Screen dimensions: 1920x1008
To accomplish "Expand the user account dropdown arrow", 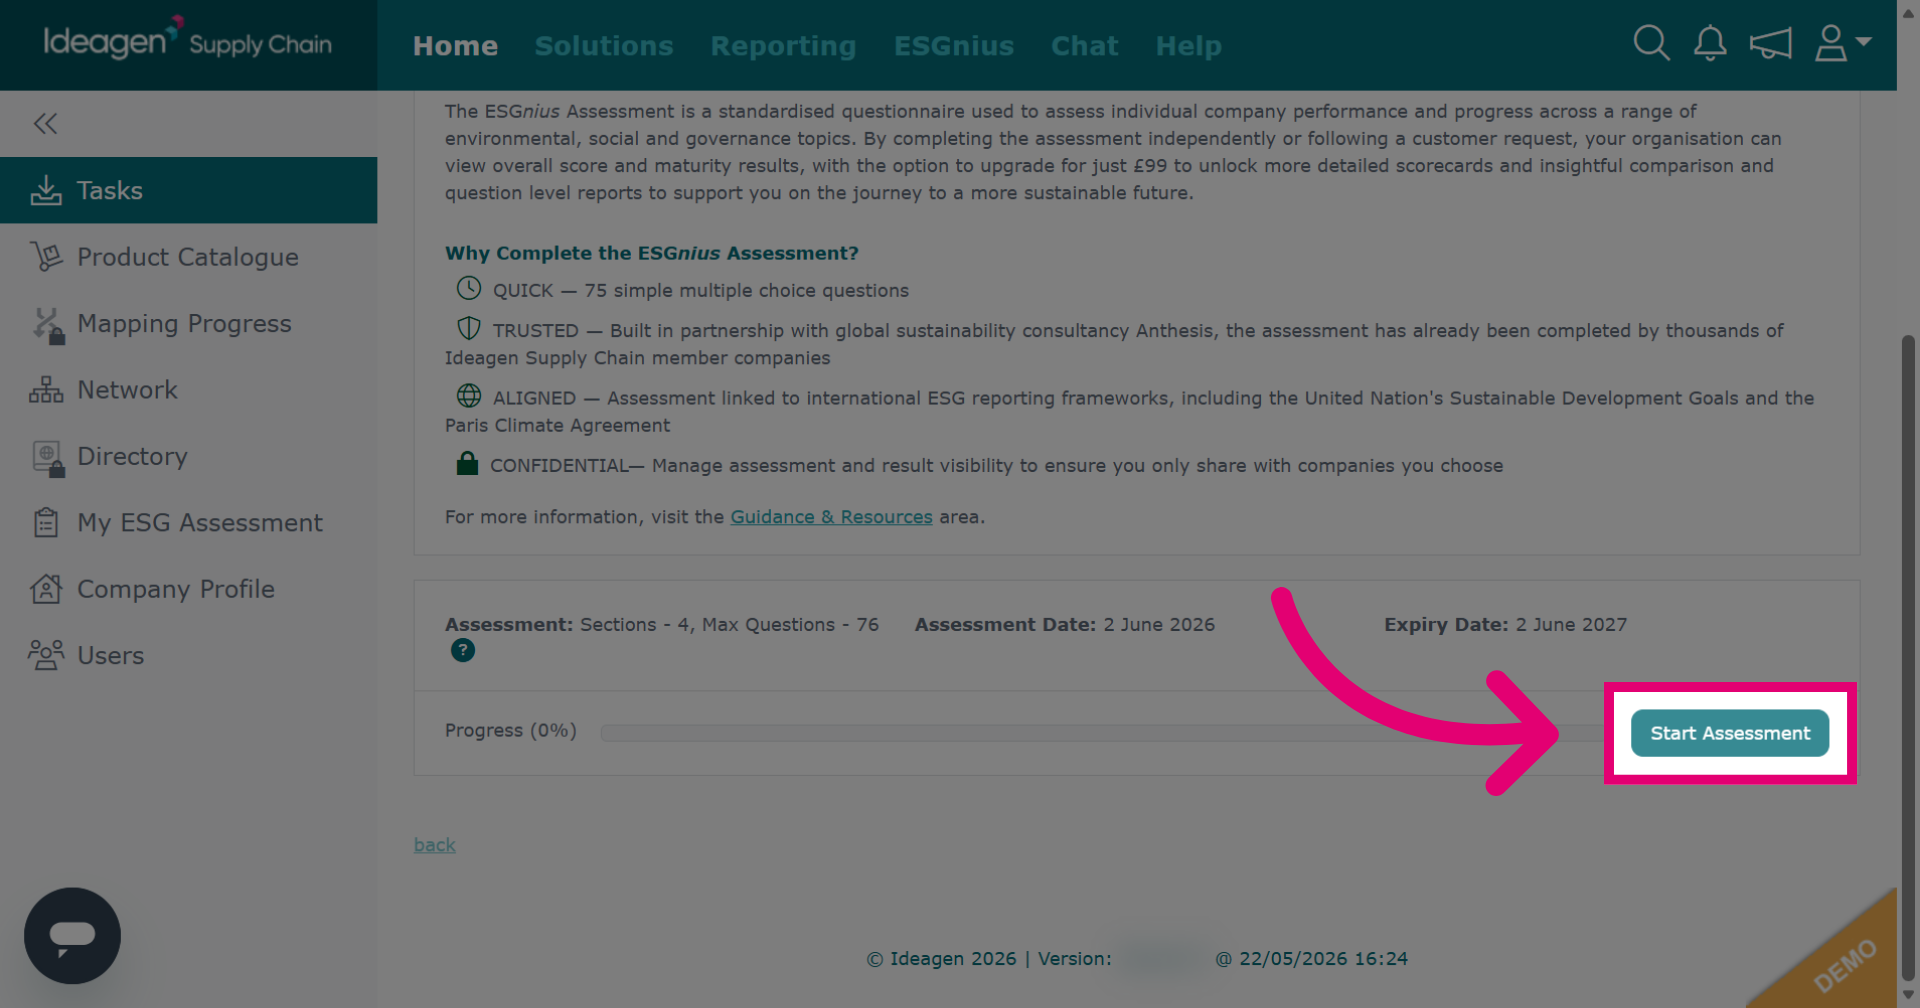I will (1863, 41).
